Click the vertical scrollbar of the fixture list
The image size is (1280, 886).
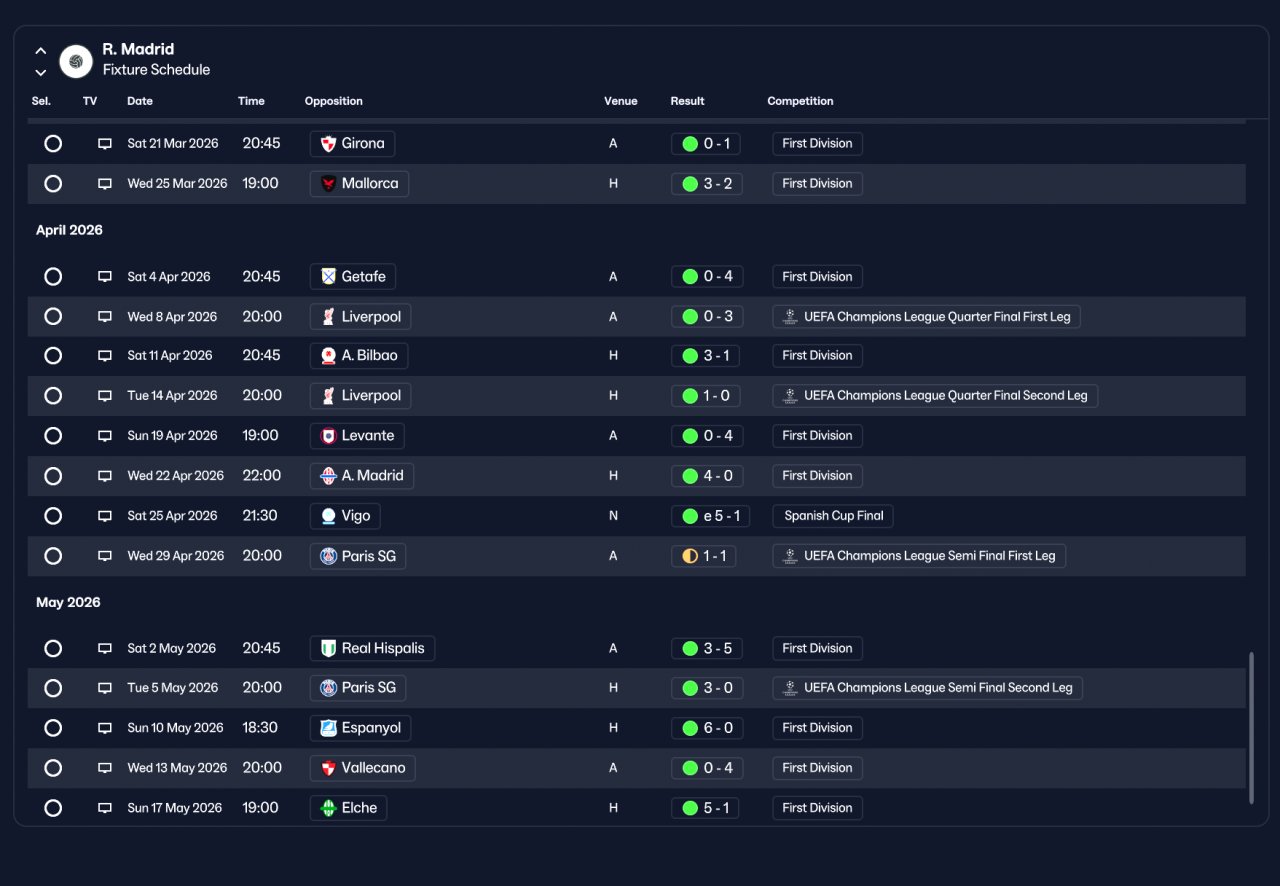(1251, 727)
